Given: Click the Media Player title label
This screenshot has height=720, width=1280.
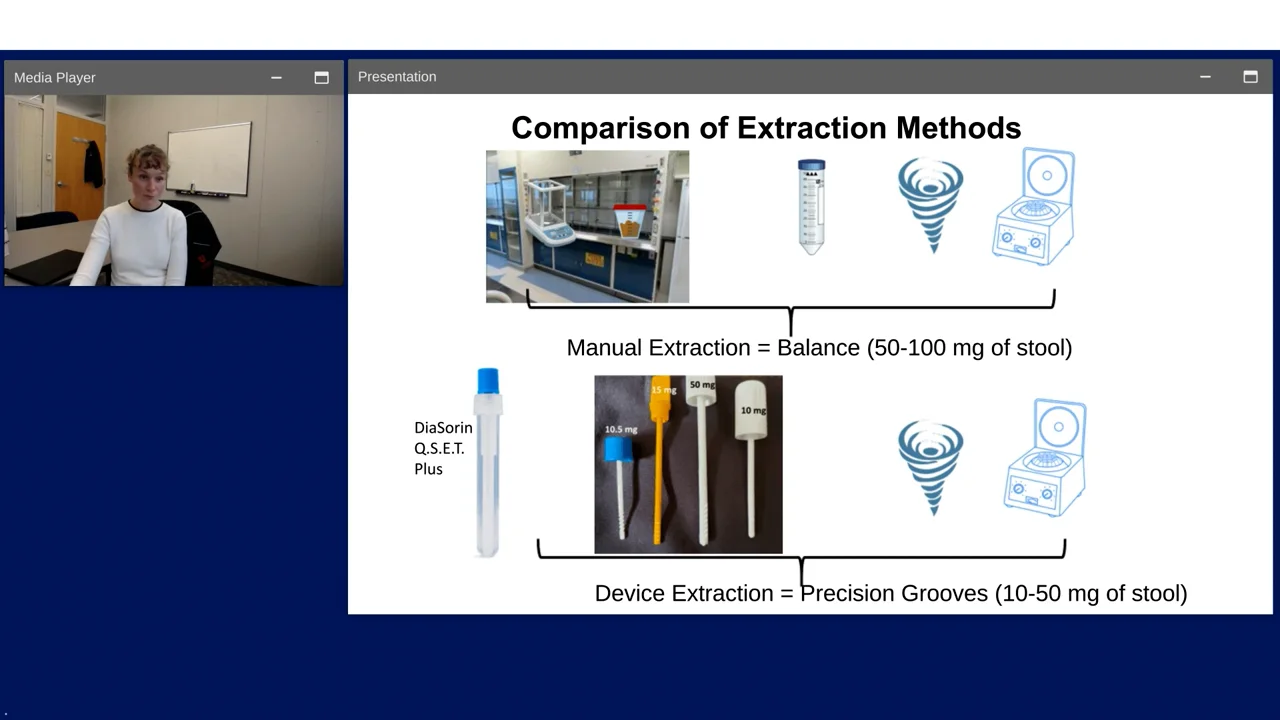Looking at the screenshot, I should coord(55,77).
